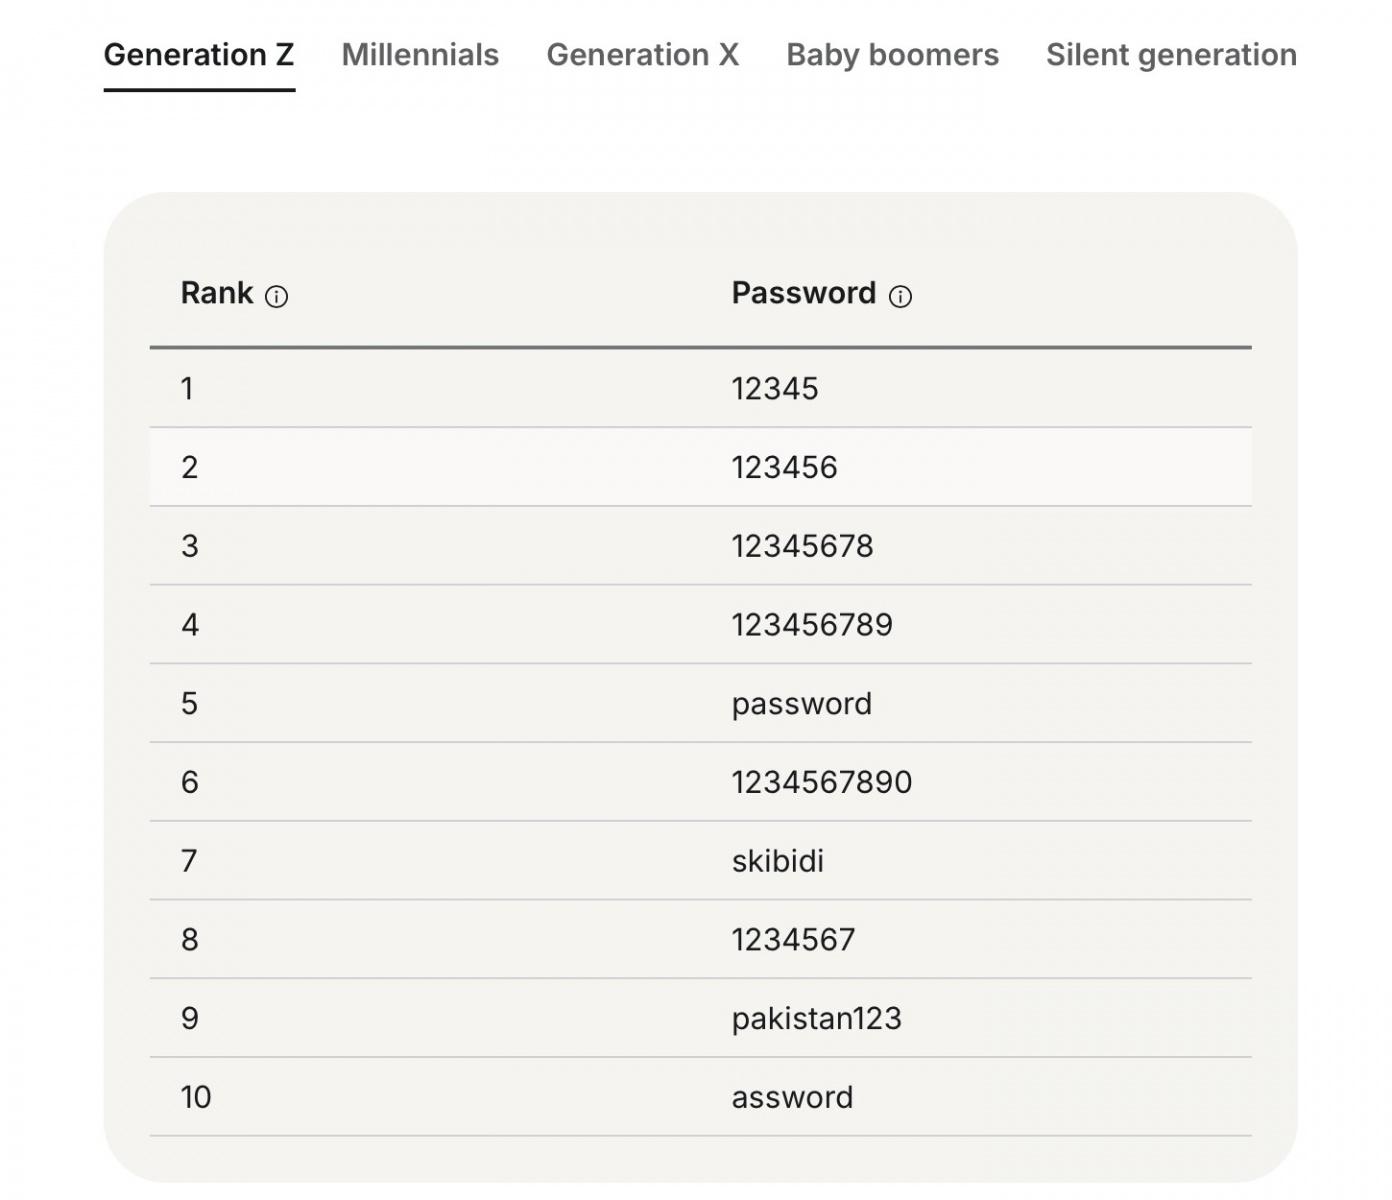This screenshot has height=1200, width=1392.
Task: Switch to the Millennials tab
Action: (420, 55)
